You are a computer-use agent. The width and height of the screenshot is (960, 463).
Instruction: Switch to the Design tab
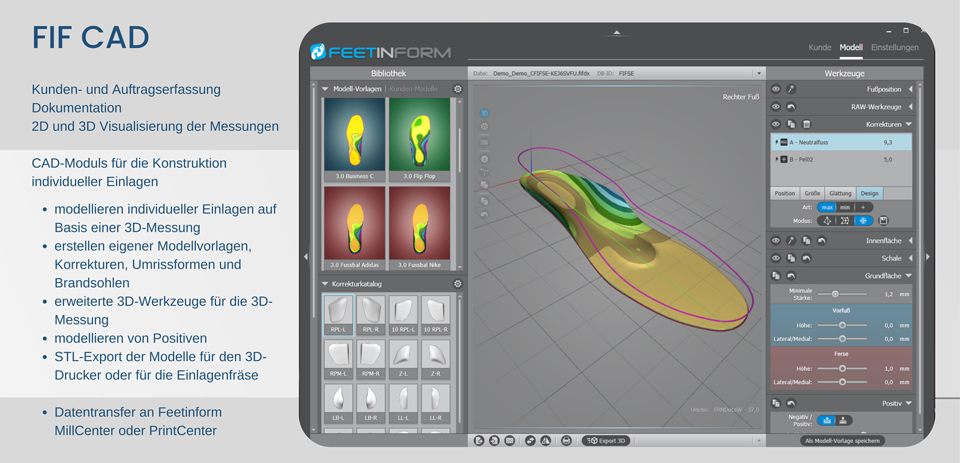[x=869, y=193]
